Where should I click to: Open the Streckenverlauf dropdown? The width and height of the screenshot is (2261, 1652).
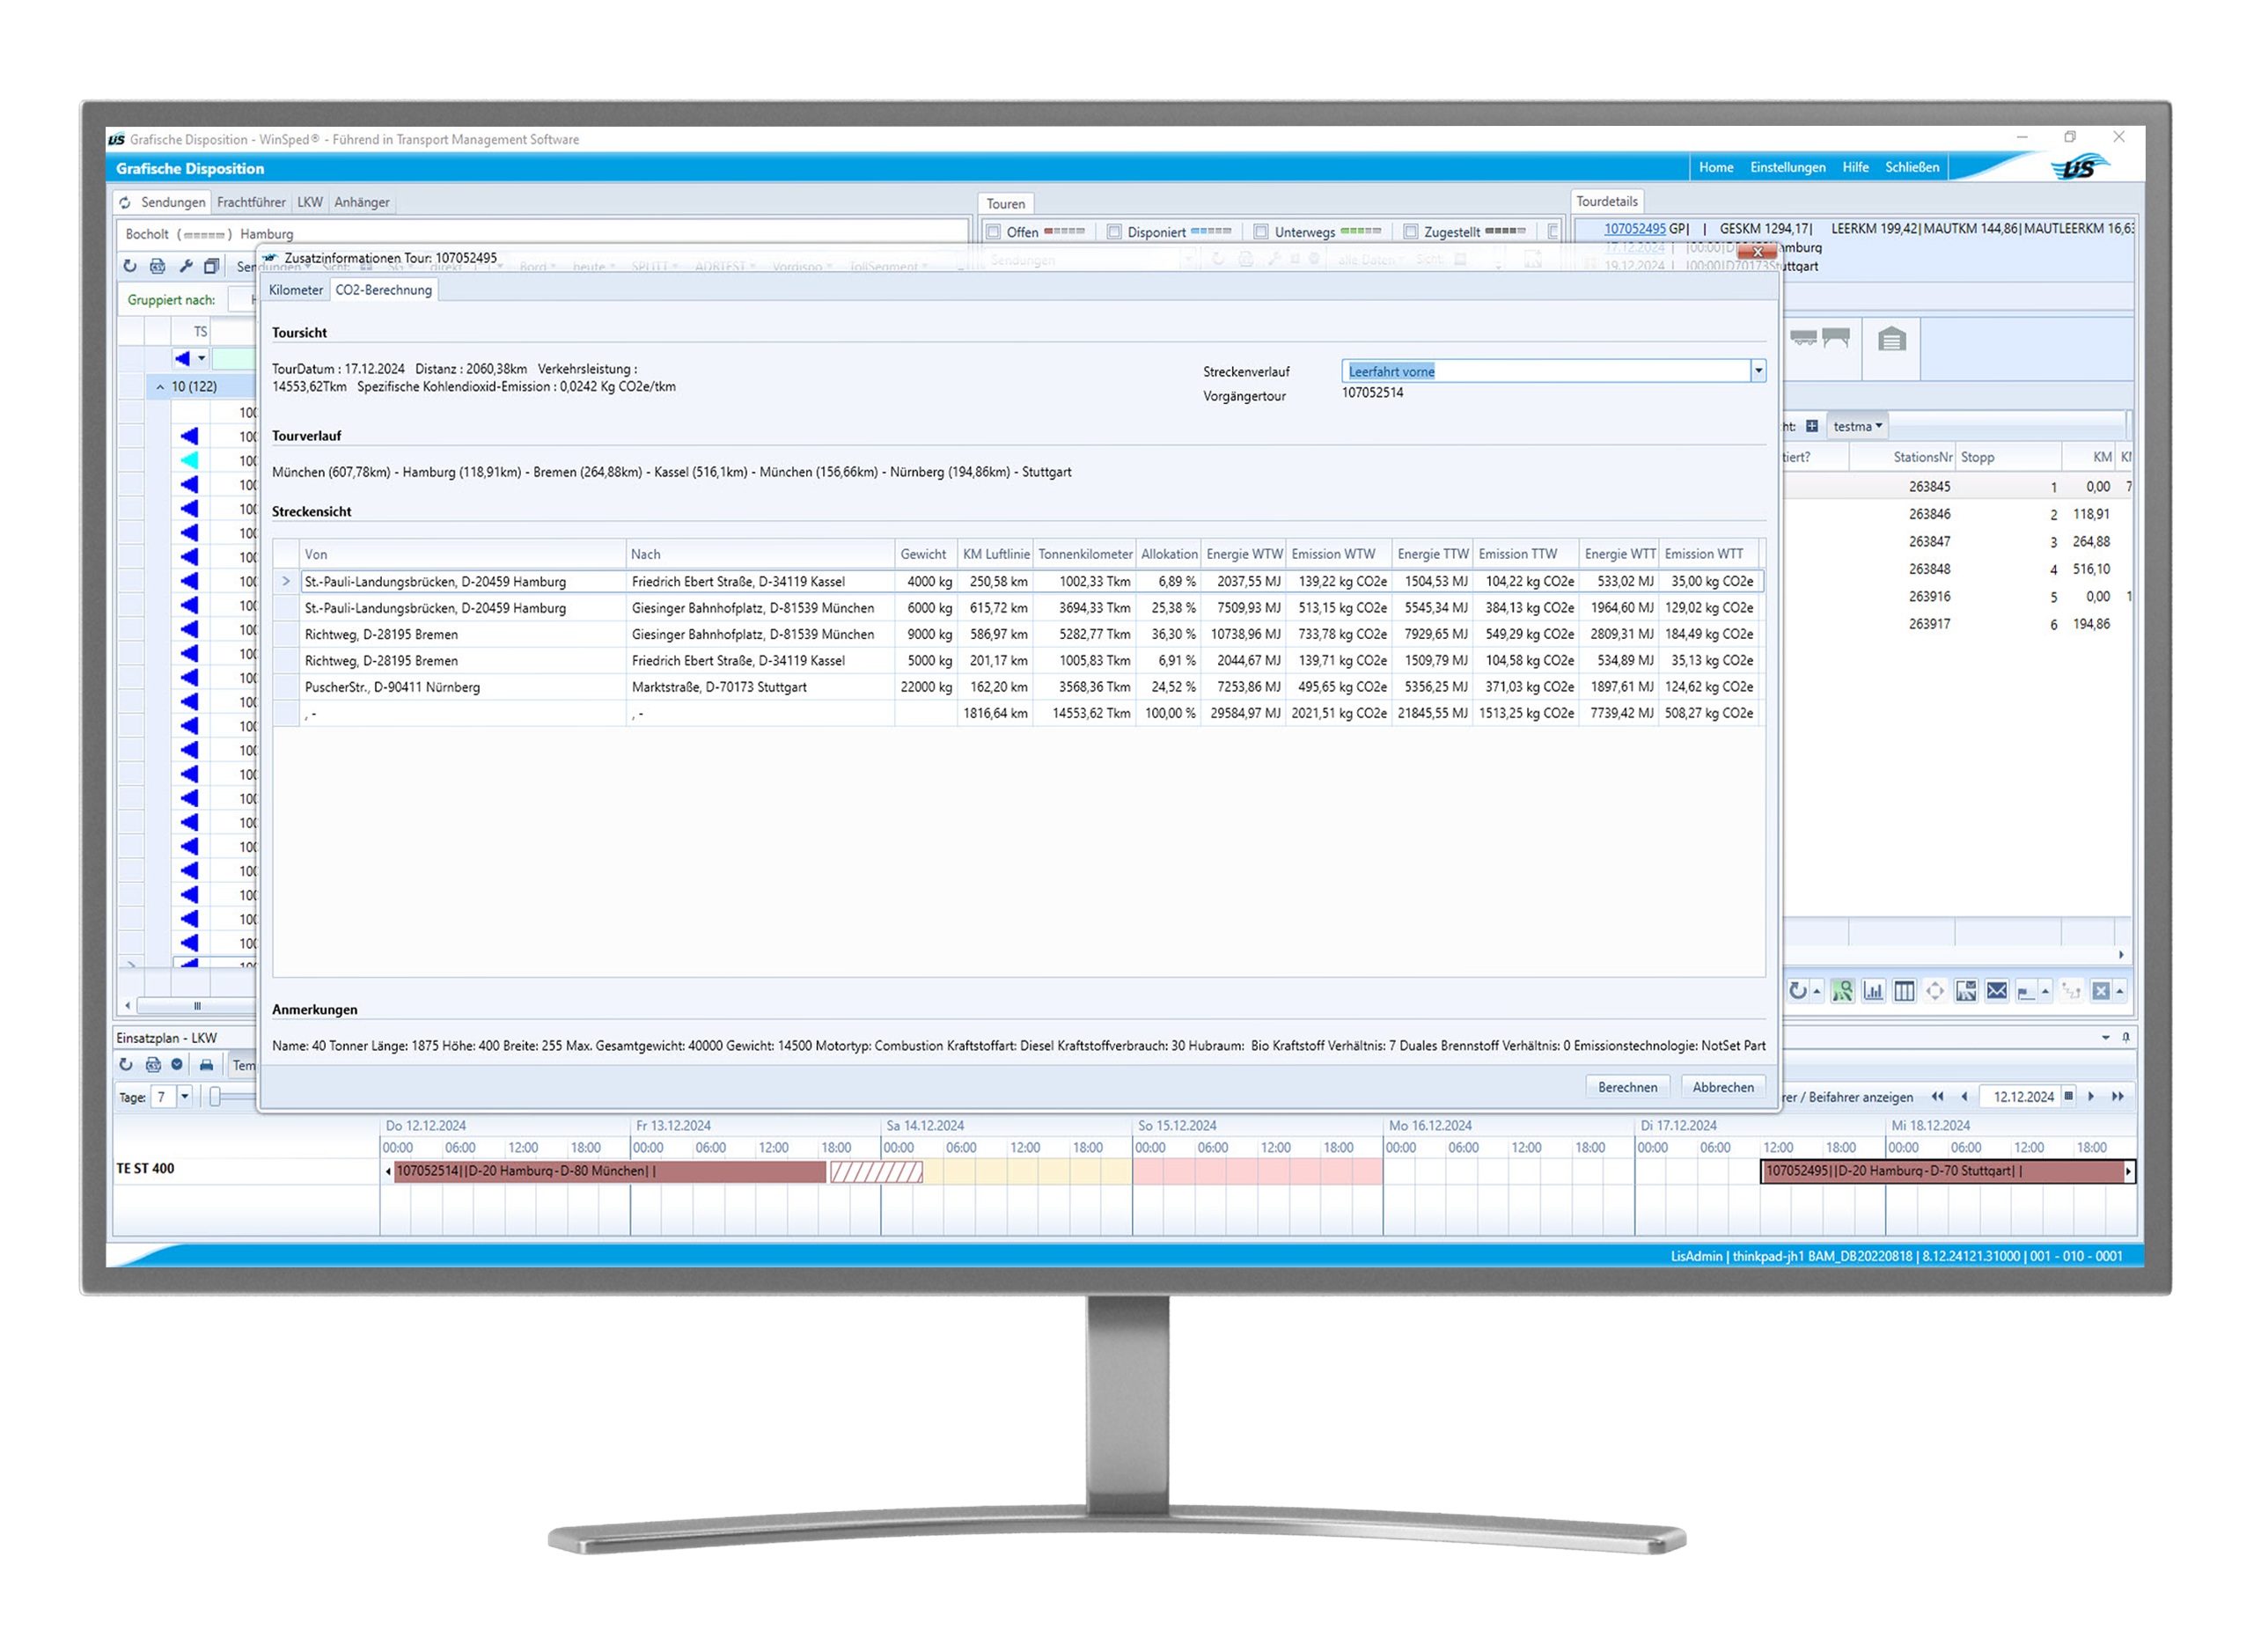[1759, 372]
